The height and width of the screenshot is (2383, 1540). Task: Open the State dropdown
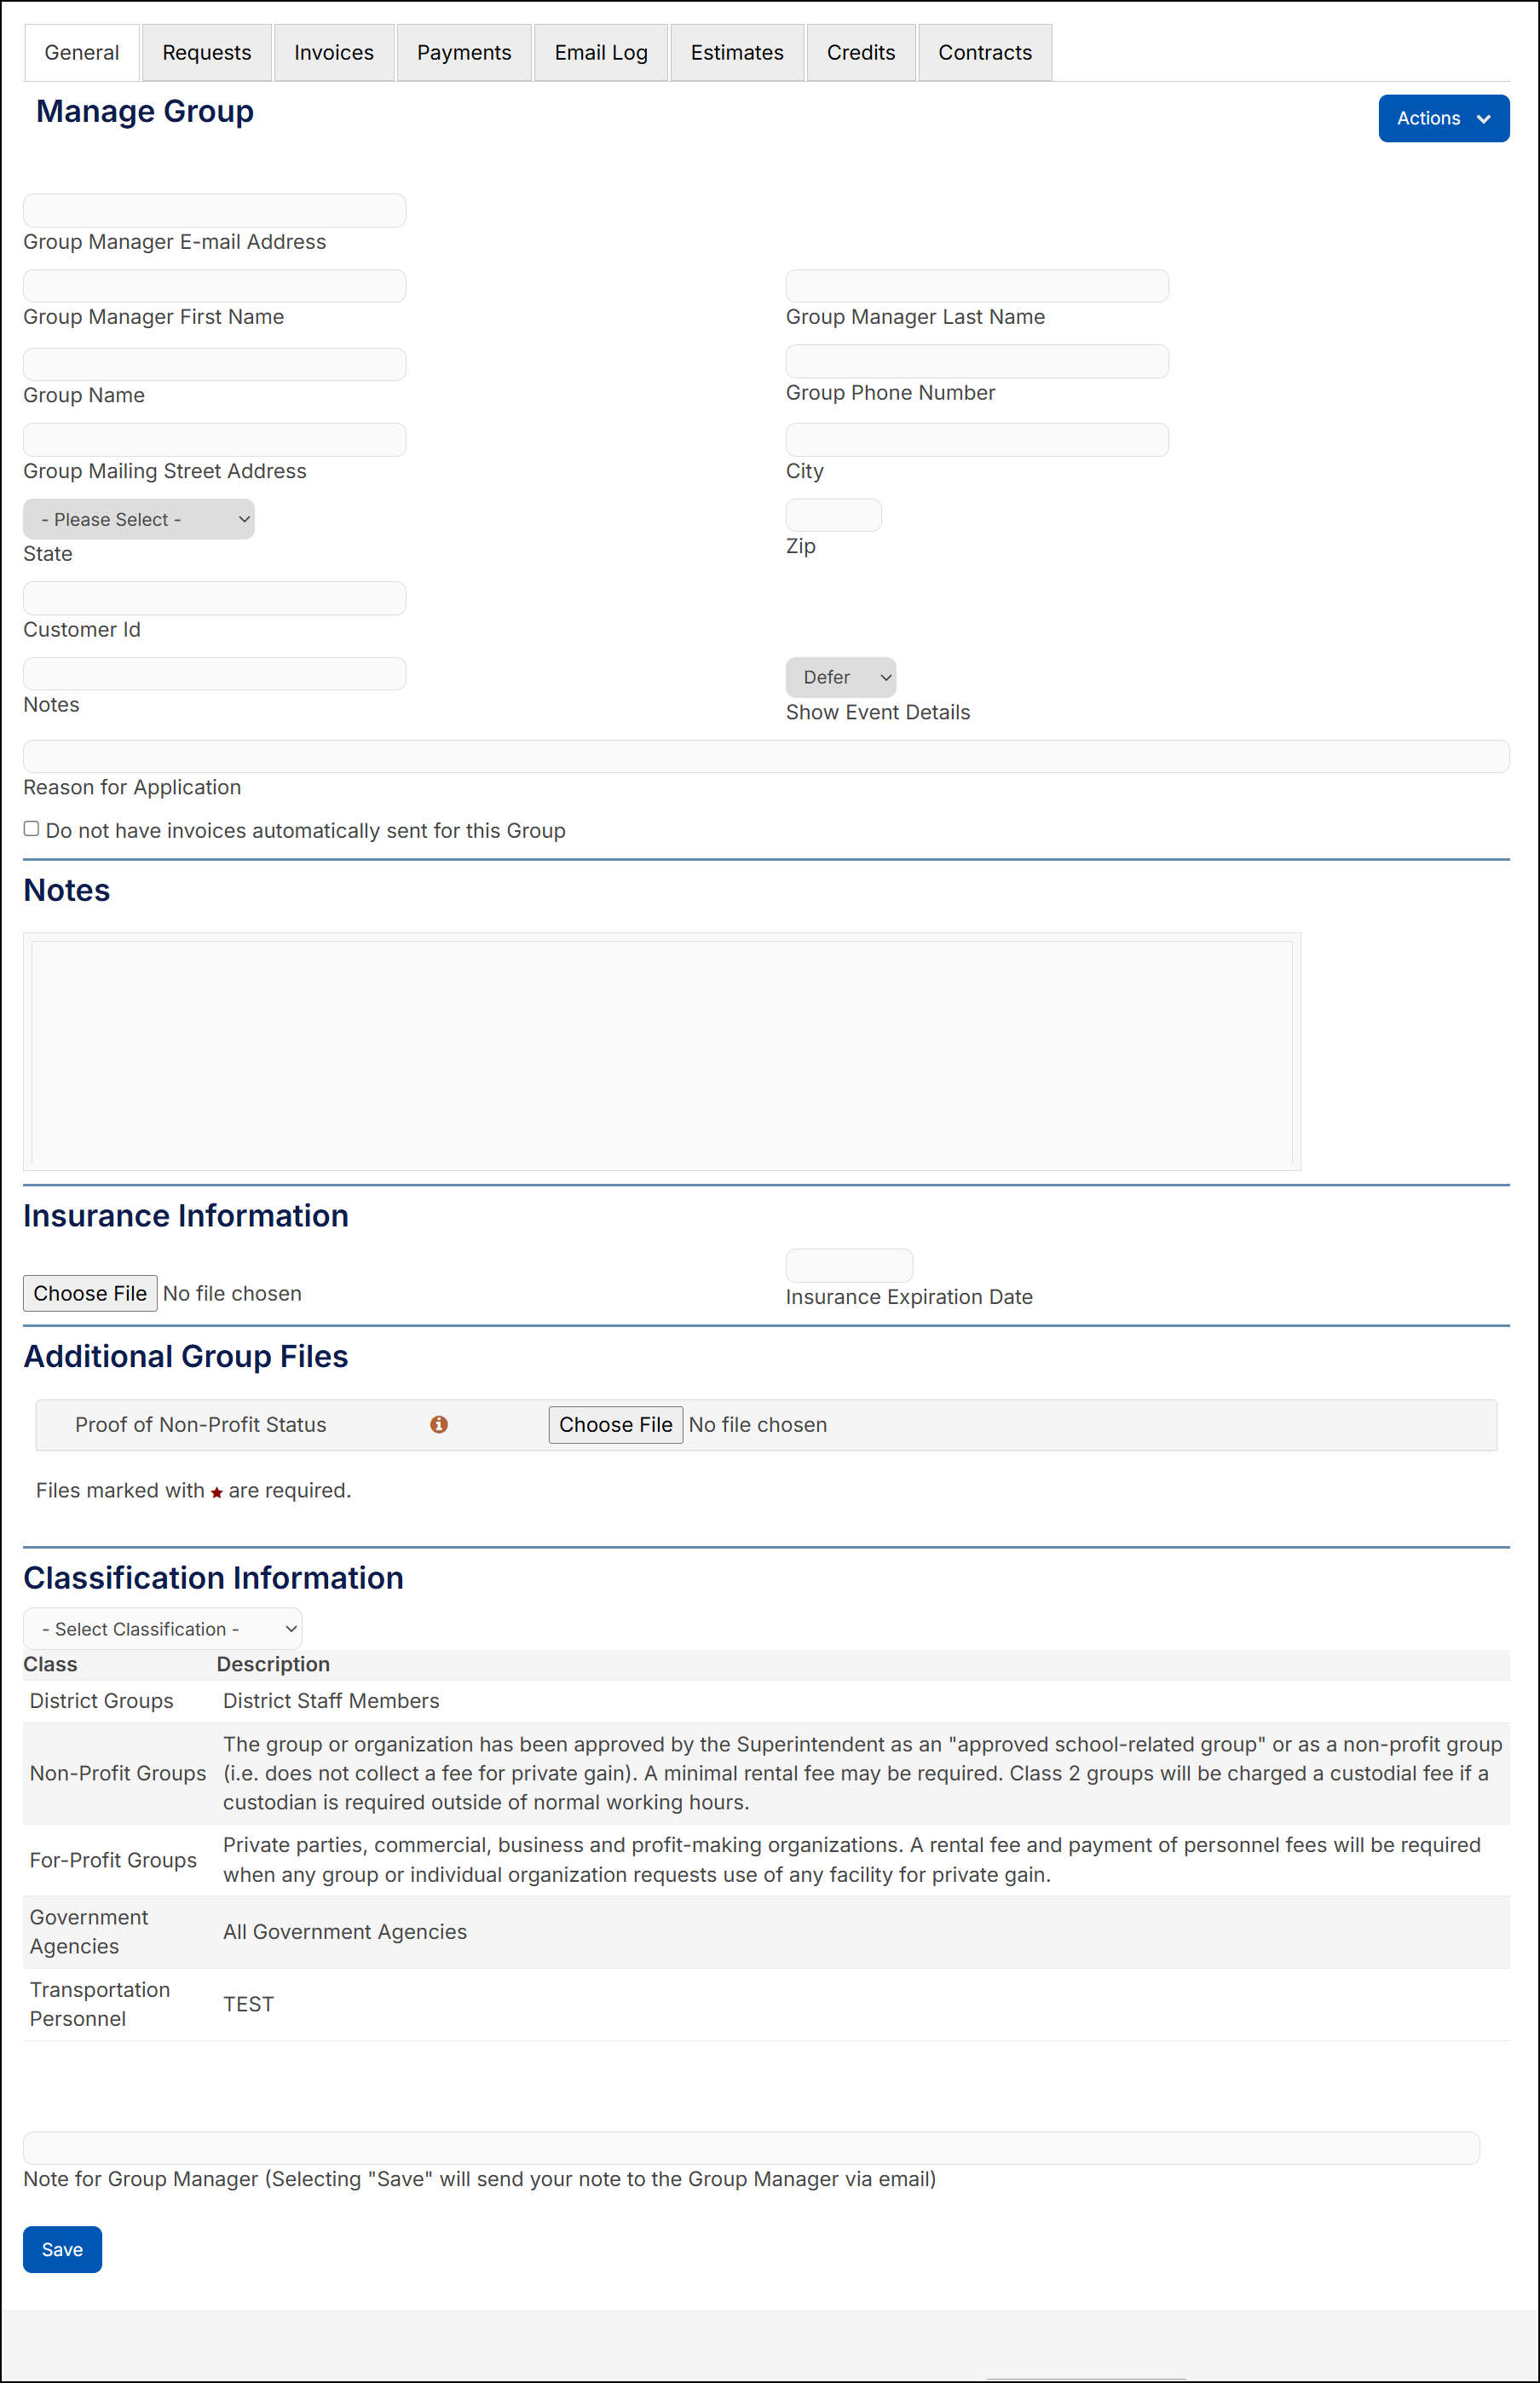138,519
